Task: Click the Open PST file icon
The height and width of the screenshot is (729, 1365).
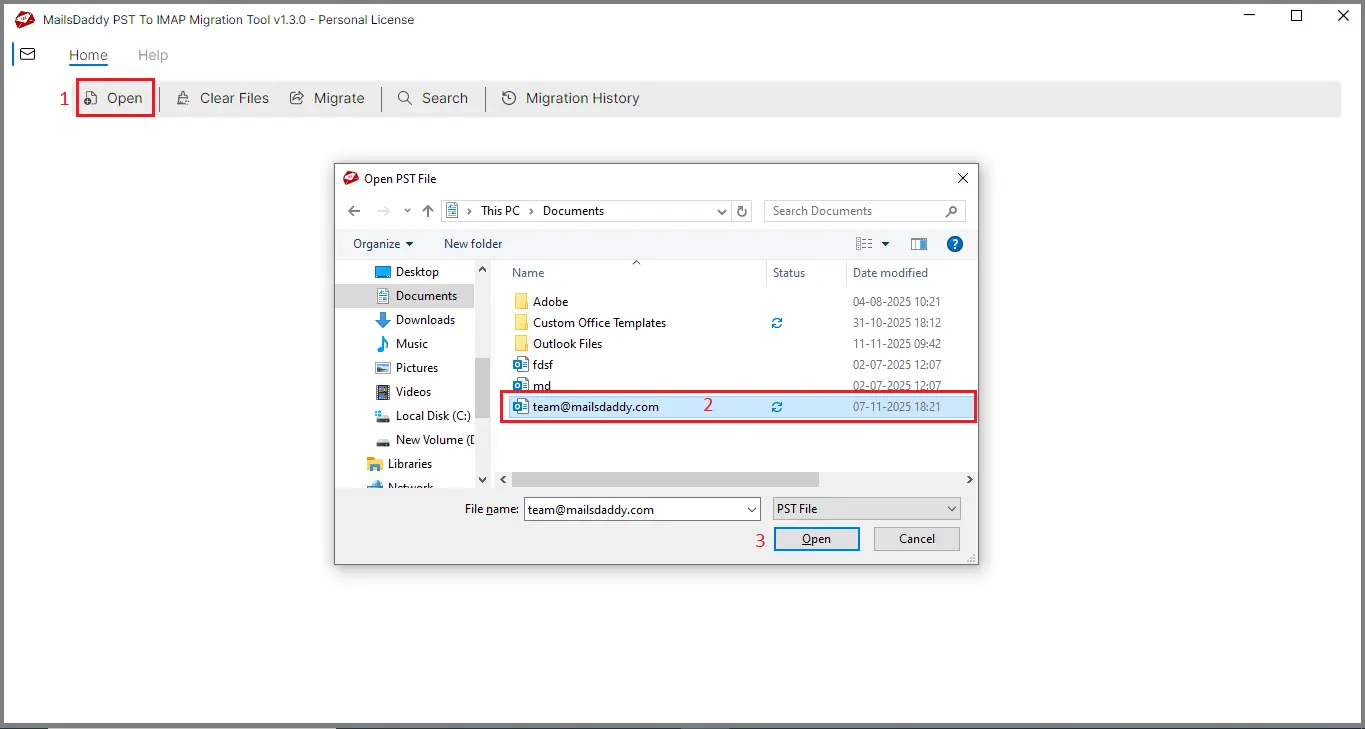Action: click(x=90, y=97)
